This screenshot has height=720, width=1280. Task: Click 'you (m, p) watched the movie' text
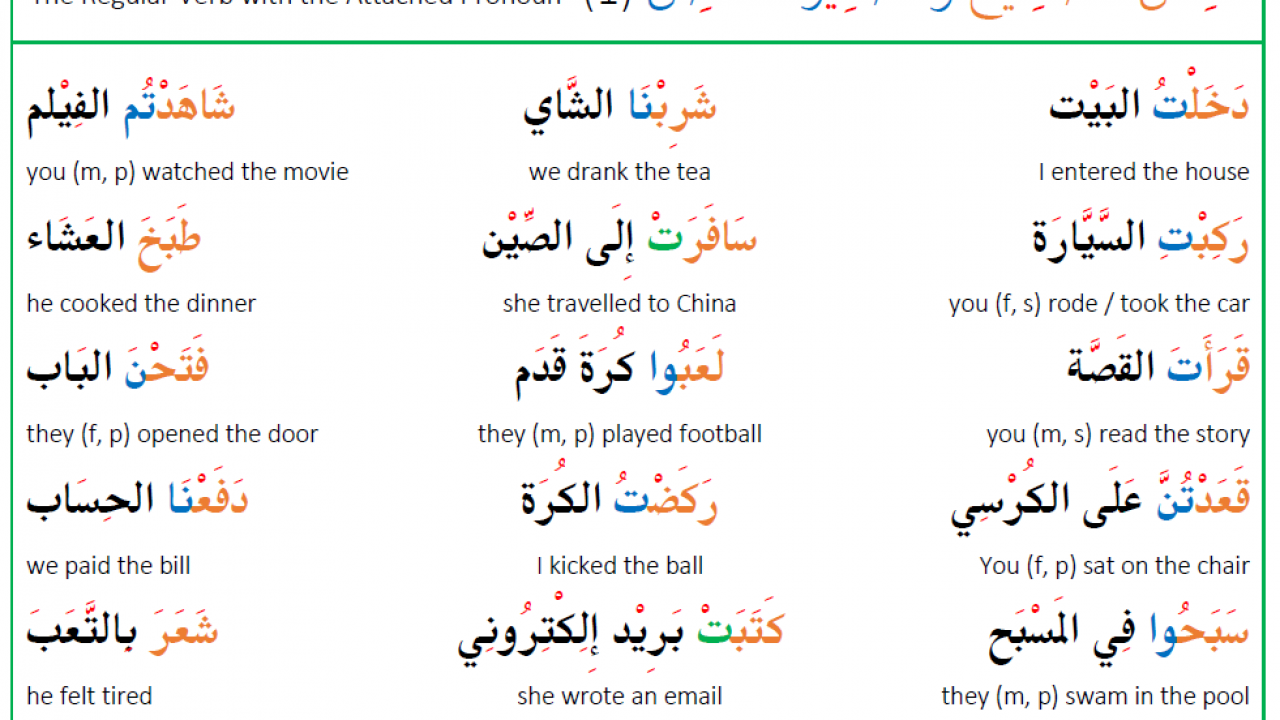coord(188,172)
